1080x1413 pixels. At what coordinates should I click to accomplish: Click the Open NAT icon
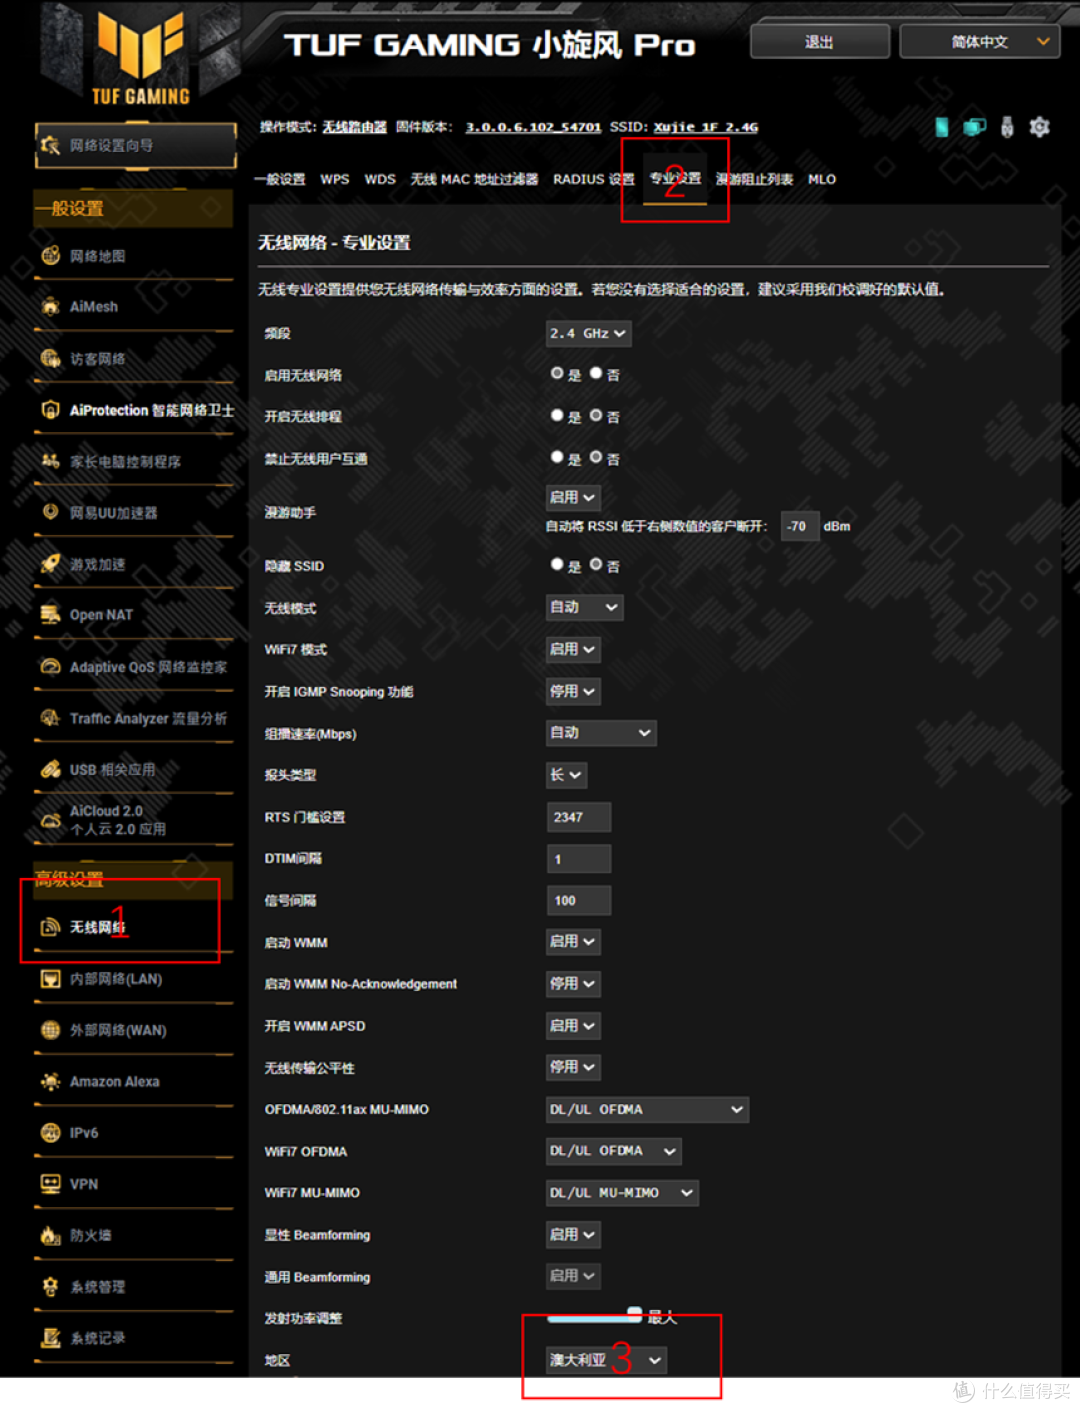click(x=50, y=615)
